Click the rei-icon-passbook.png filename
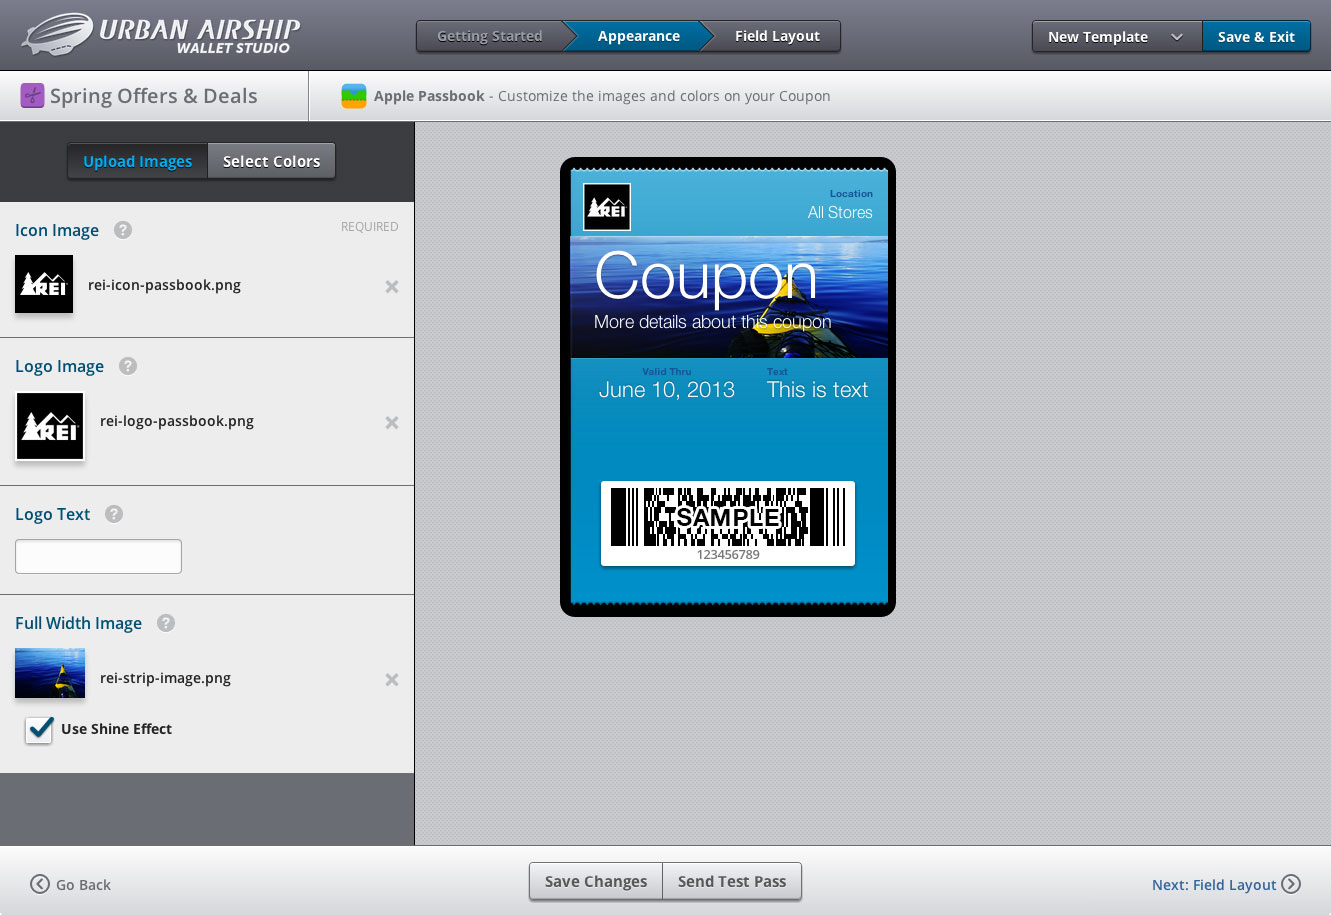Image resolution: width=1331 pixels, height=915 pixels. click(164, 285)
